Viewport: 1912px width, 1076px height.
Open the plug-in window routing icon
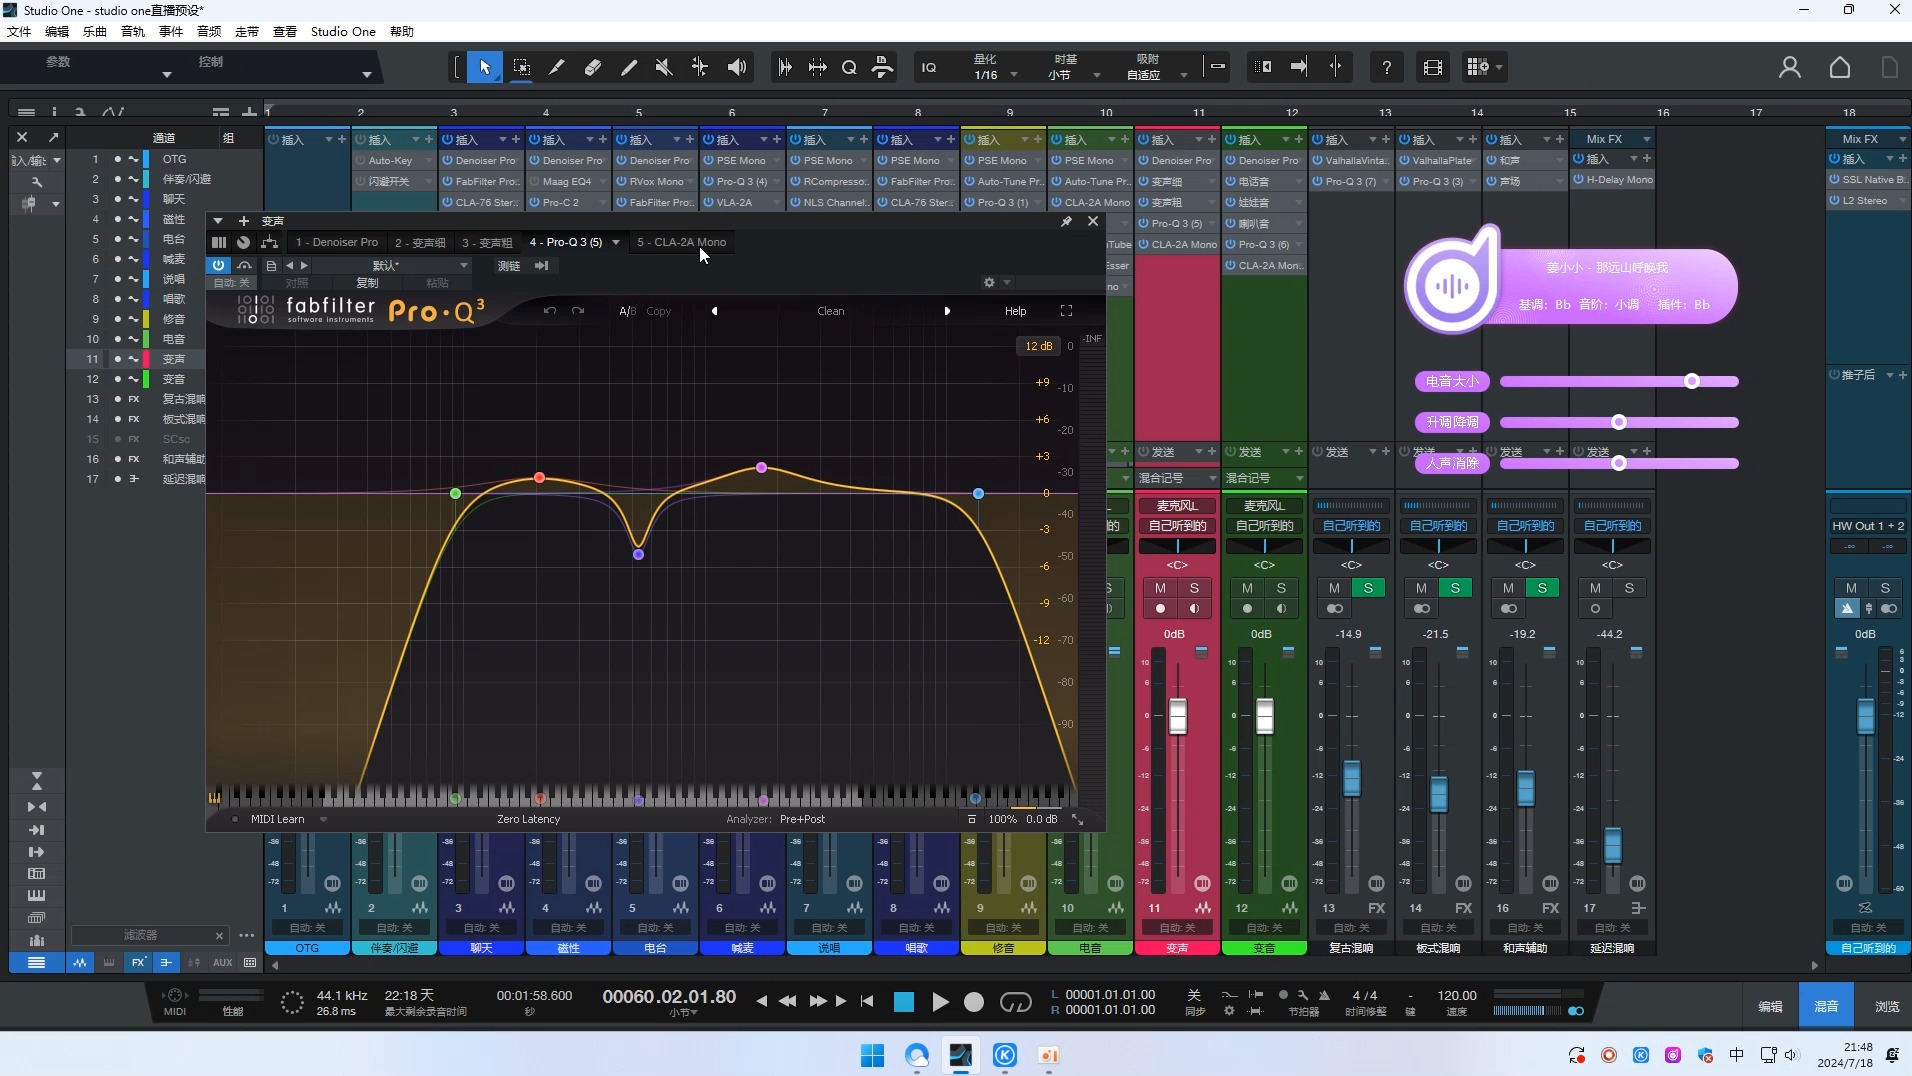tap(269, 242)
